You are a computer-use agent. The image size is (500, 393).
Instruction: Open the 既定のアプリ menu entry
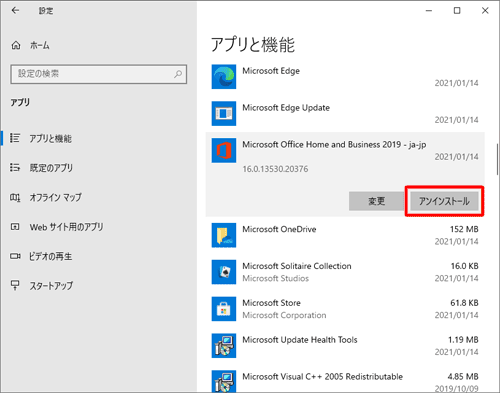[x=51, y=168]
